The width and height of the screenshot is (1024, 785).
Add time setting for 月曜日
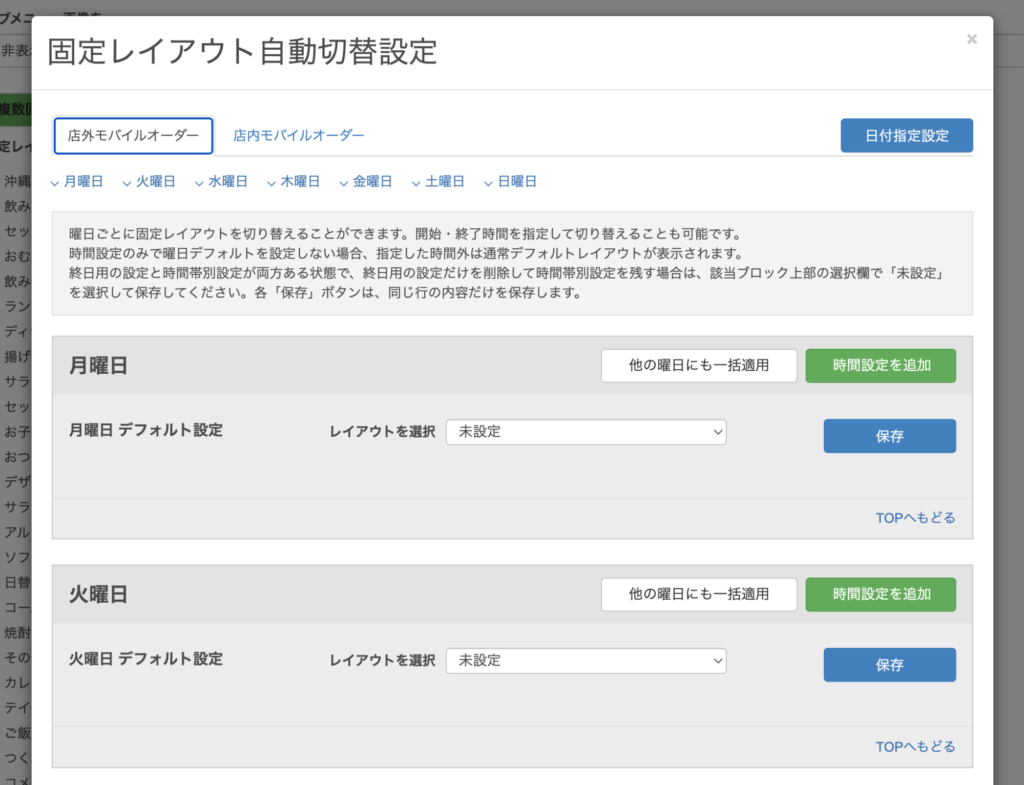881,366
